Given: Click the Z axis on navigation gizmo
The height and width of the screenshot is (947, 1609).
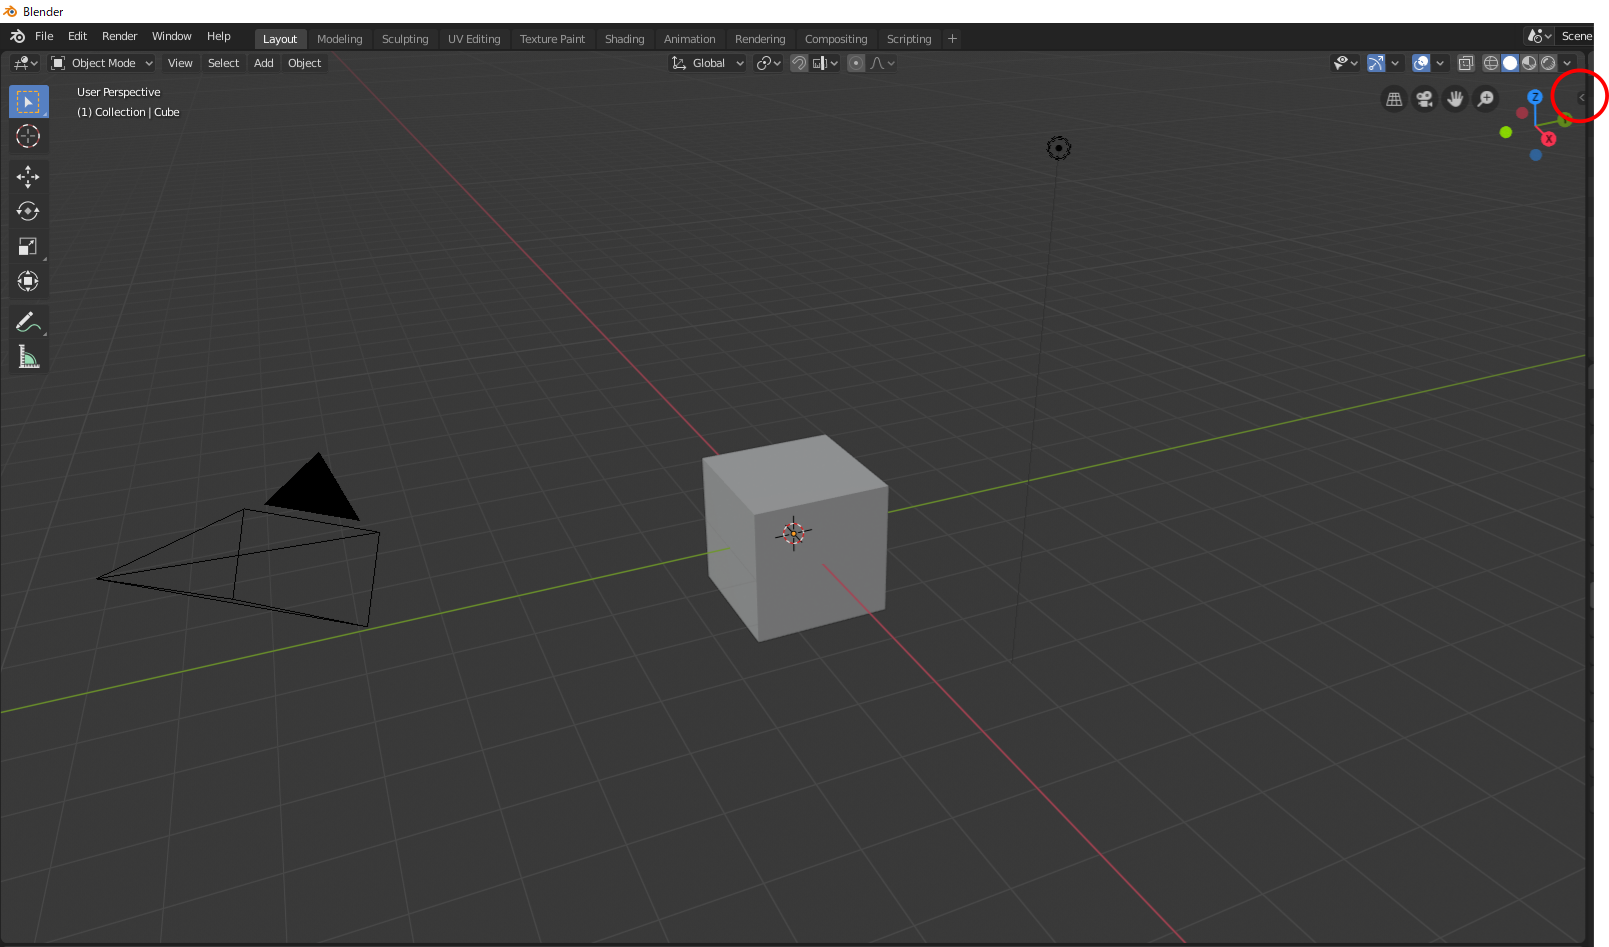Looking at the screenshot, I should (x=1535, y=97).
